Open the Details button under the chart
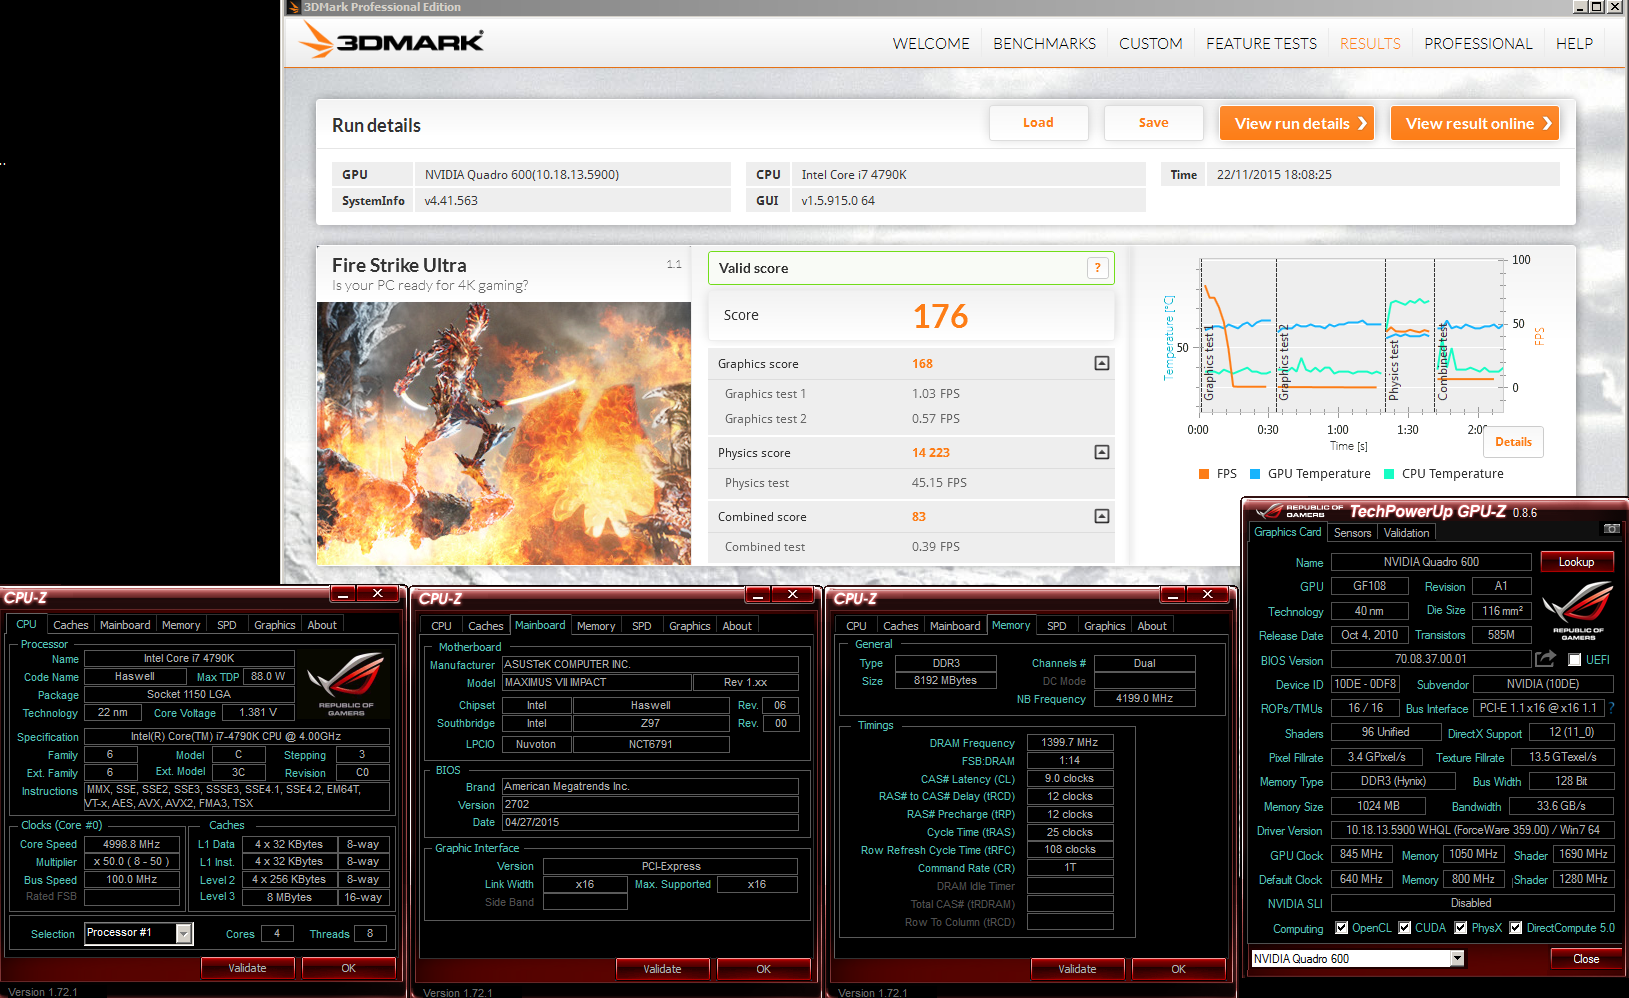The height and width of the screenshot is (998, 1629). click(1513, 442)
